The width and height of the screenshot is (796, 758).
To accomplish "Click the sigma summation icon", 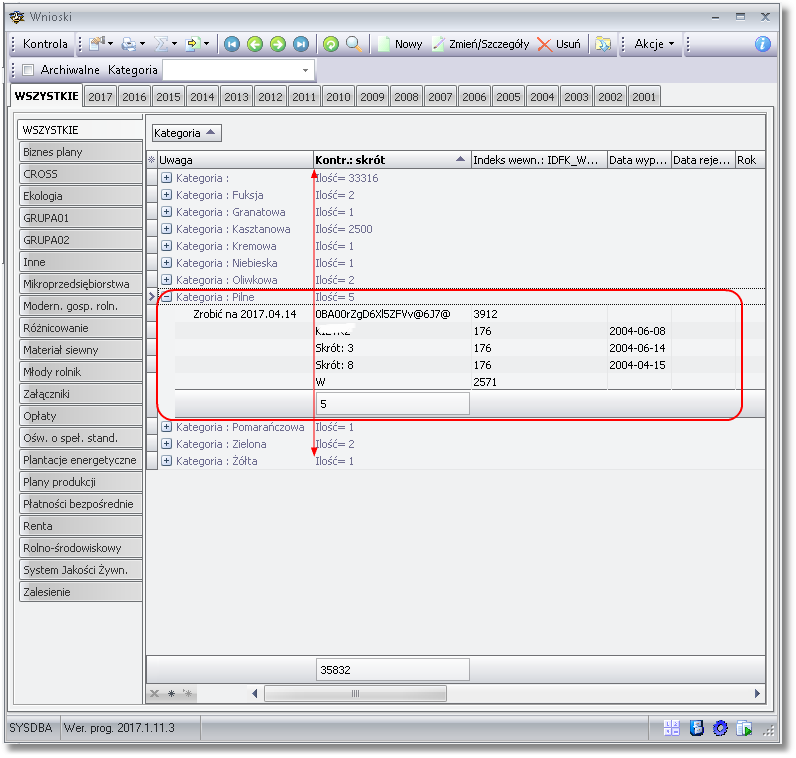I will click(161, 44).
